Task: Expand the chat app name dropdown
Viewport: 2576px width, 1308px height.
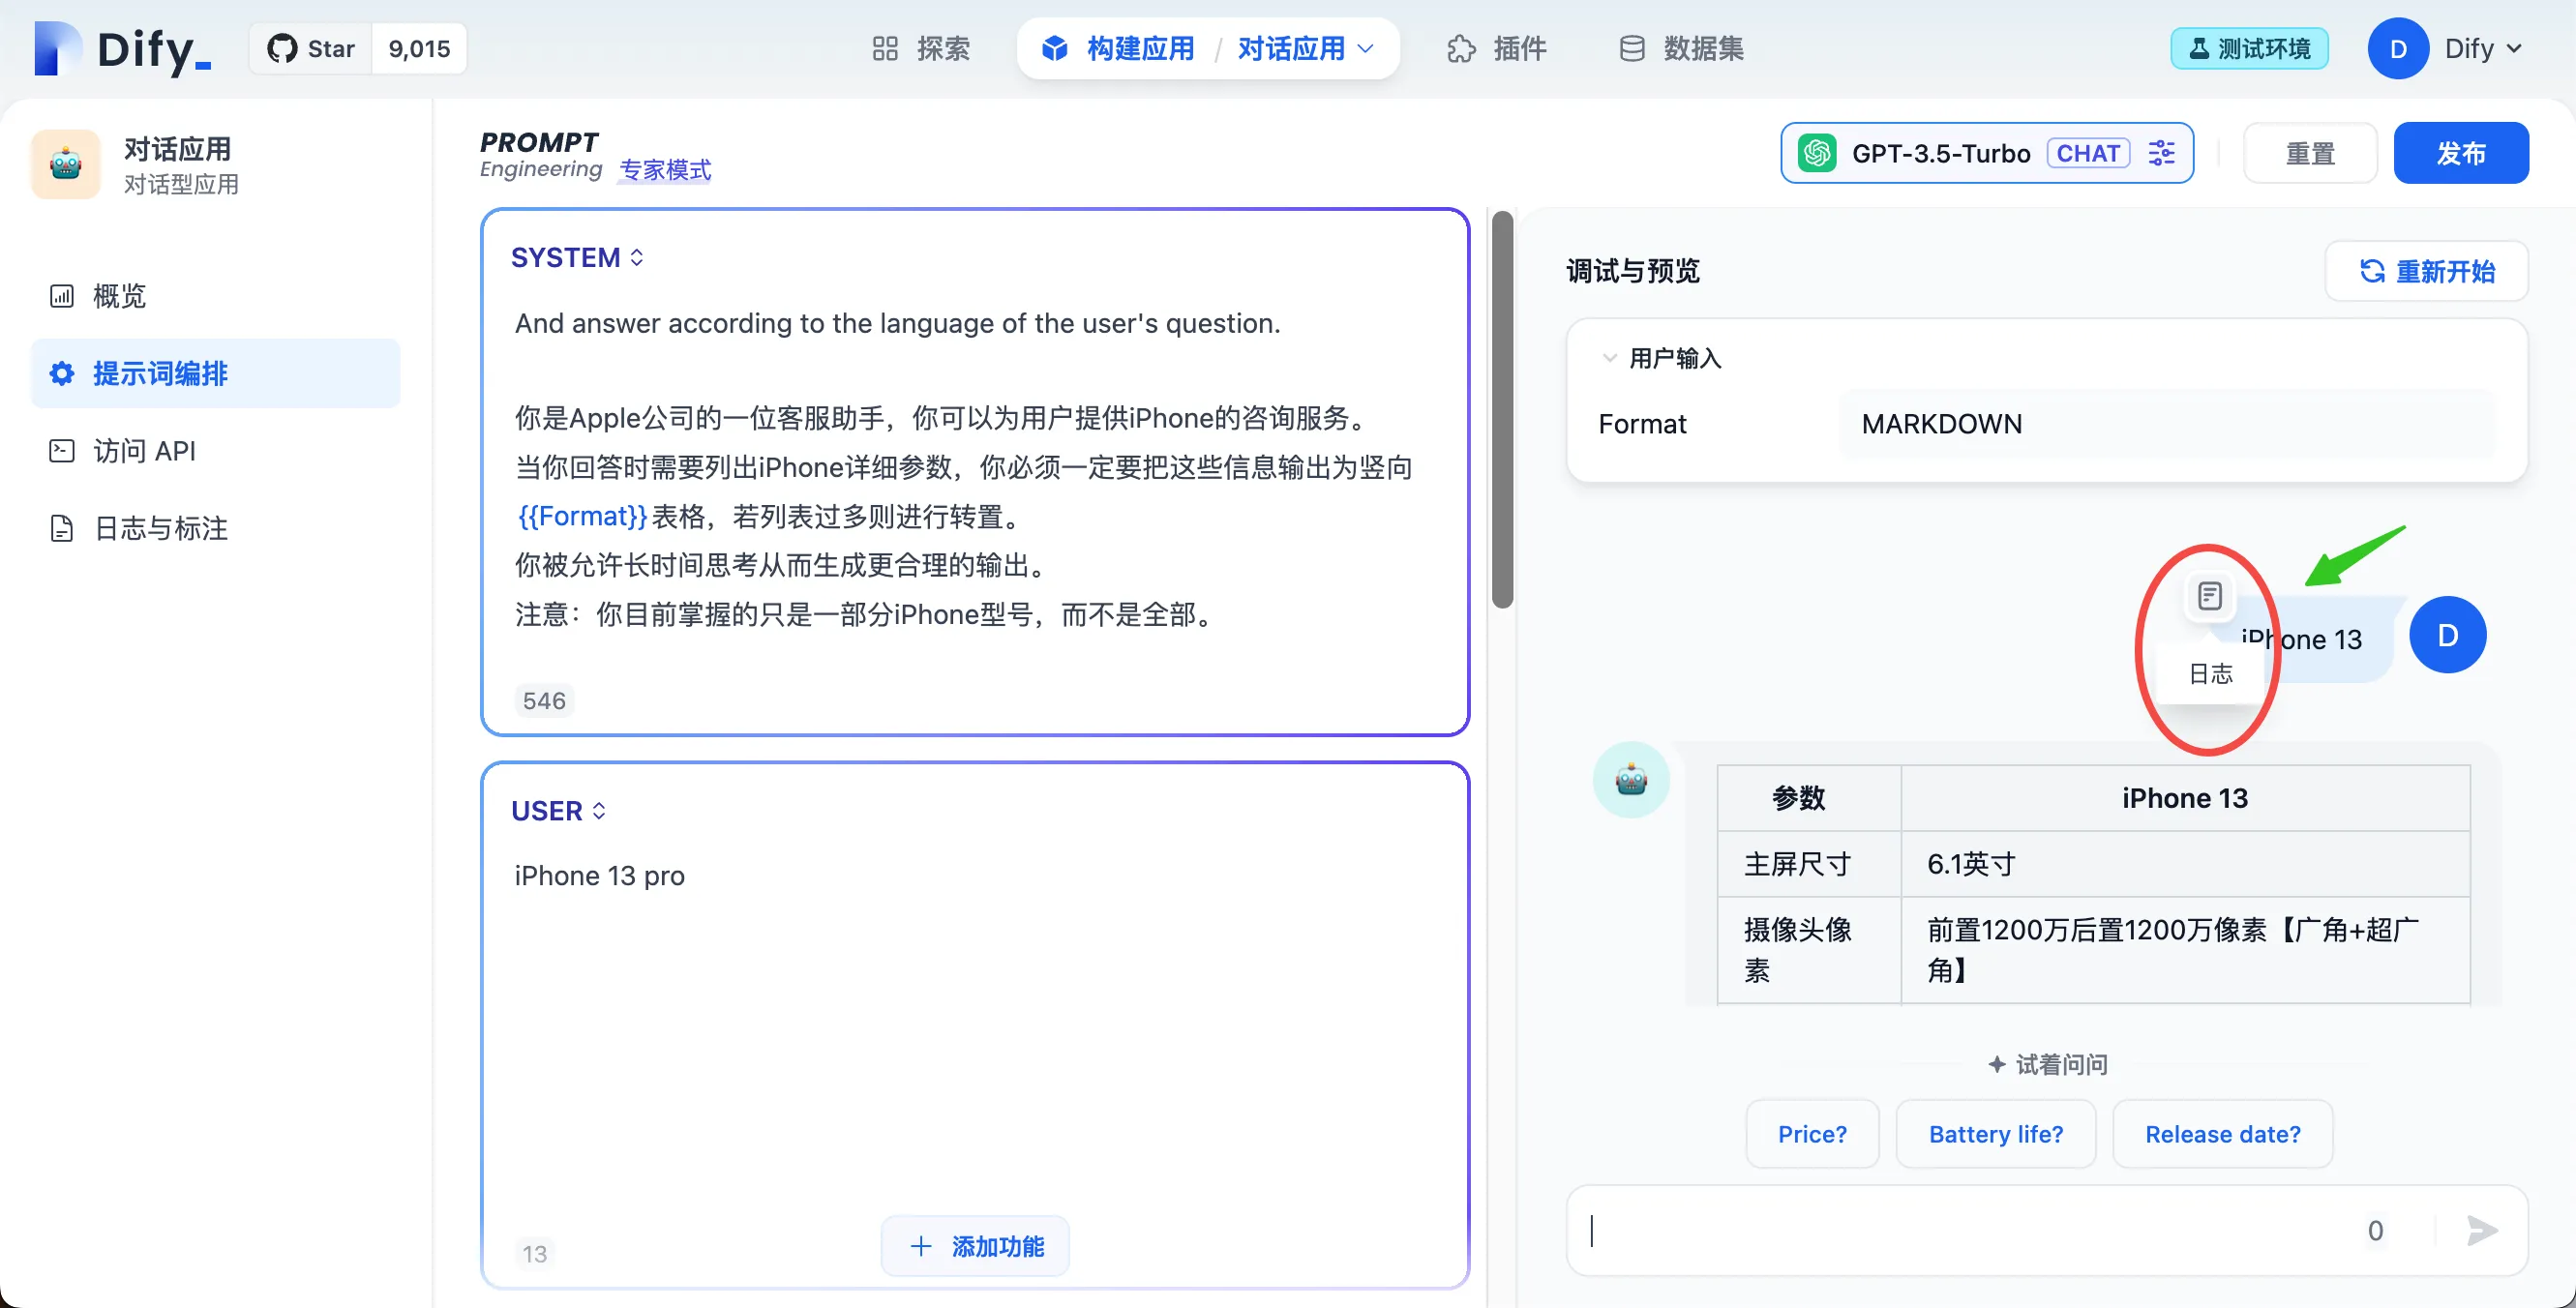Action: click(1365, 49)
